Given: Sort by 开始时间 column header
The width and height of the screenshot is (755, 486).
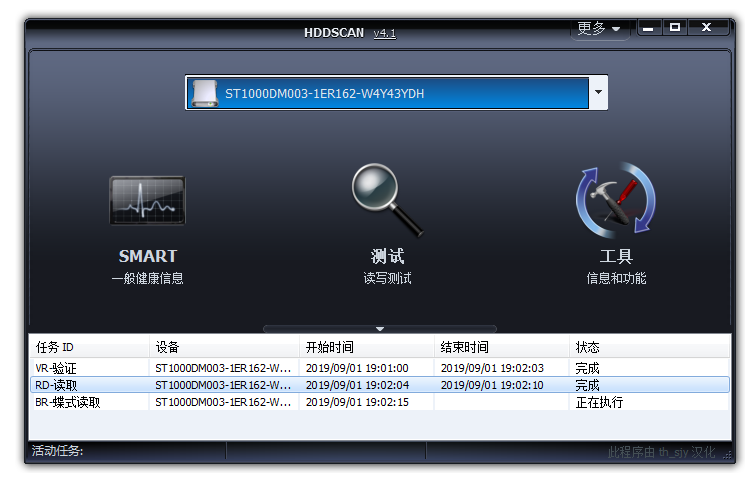Looking at the screenshot, I should click(x=366, y=347).
